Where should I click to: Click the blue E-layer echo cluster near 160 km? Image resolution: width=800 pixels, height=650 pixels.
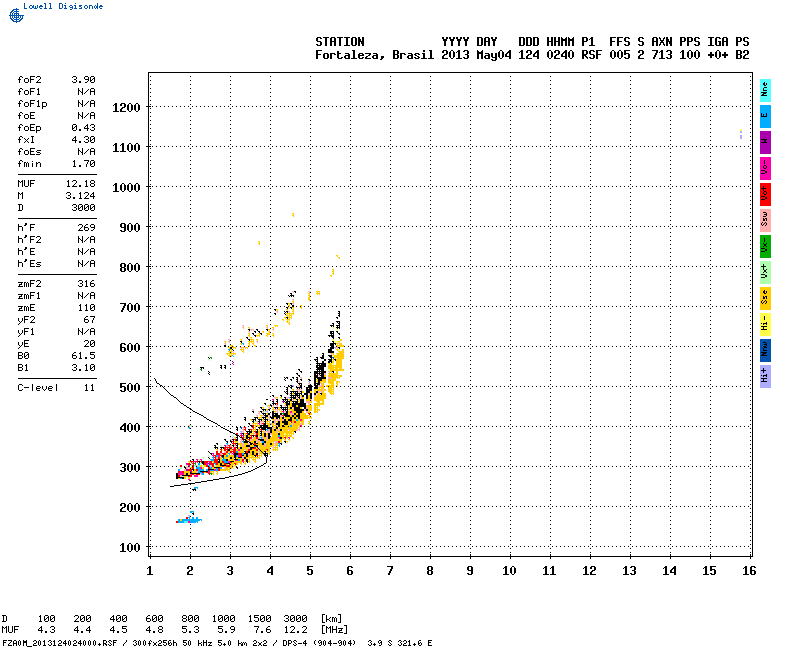tap(189, 519)
